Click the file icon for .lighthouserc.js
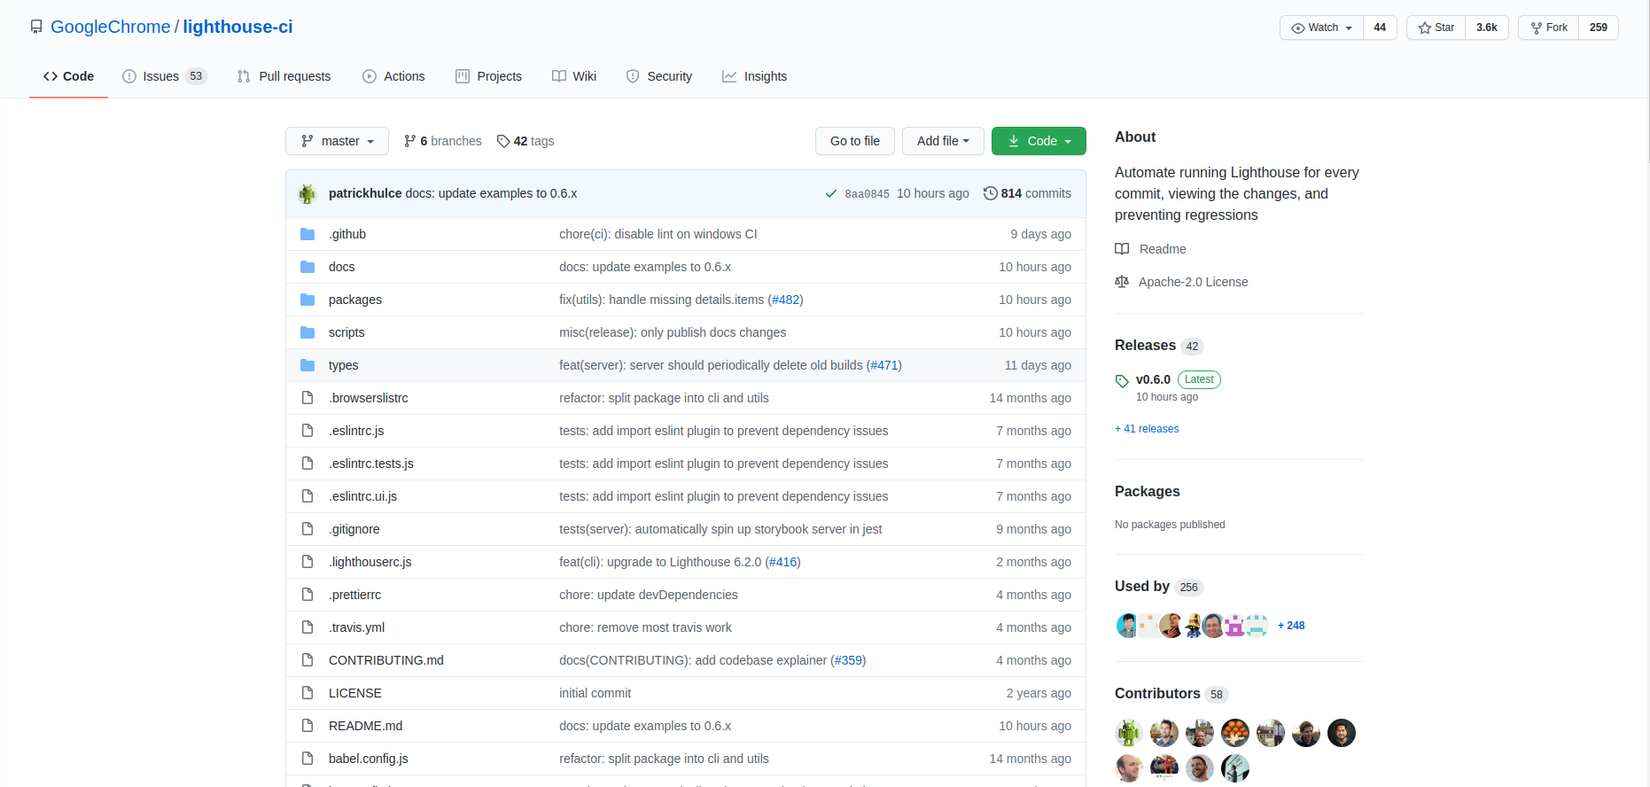Viewport: 1650px width, 787px height. [x=307, y=562]
